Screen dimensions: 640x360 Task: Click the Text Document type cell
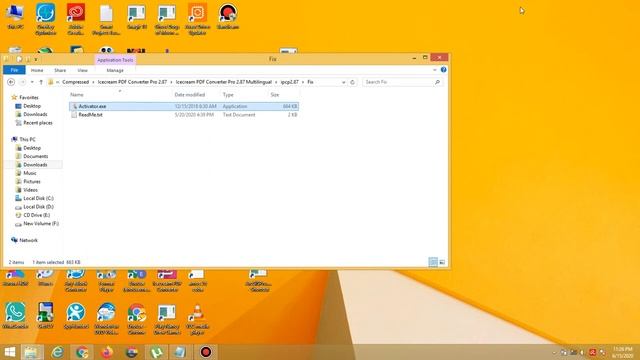tap(239, 115)
